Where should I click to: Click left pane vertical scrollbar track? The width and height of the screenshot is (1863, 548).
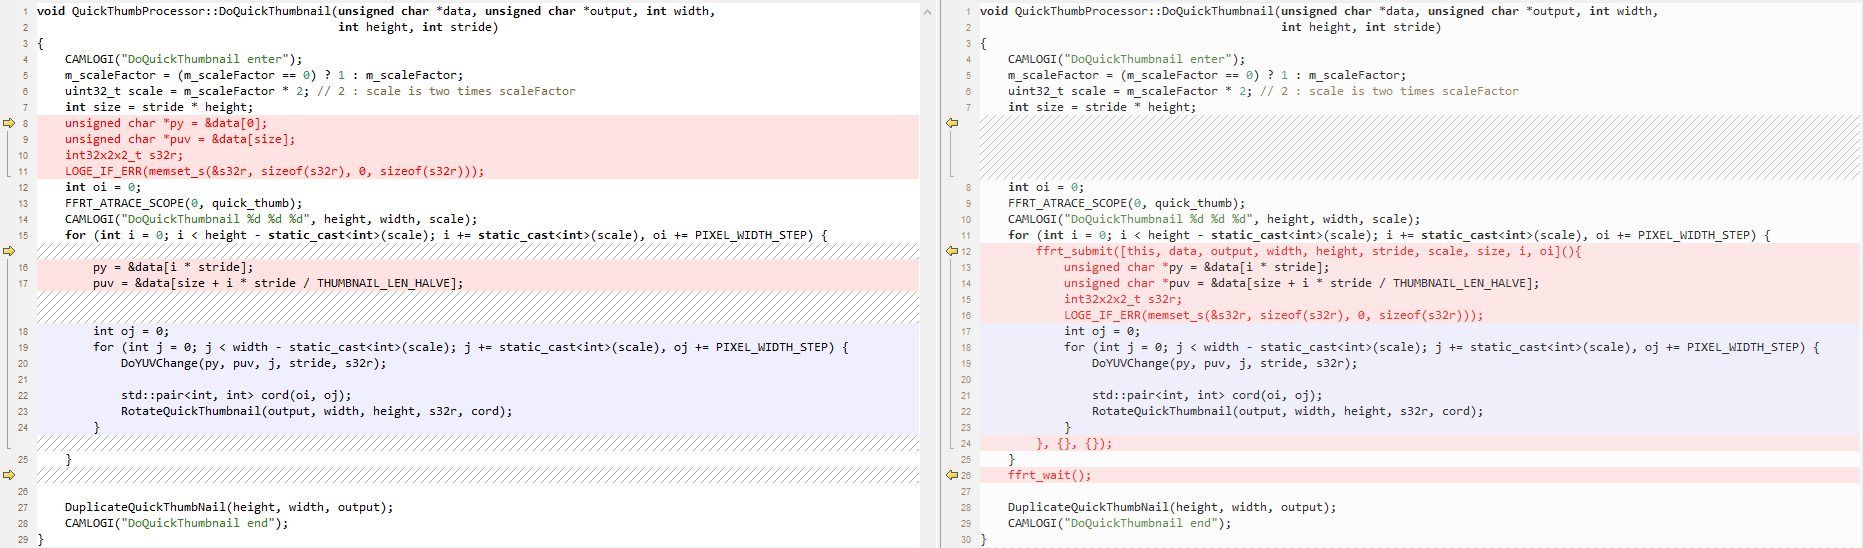click(927, 280)
